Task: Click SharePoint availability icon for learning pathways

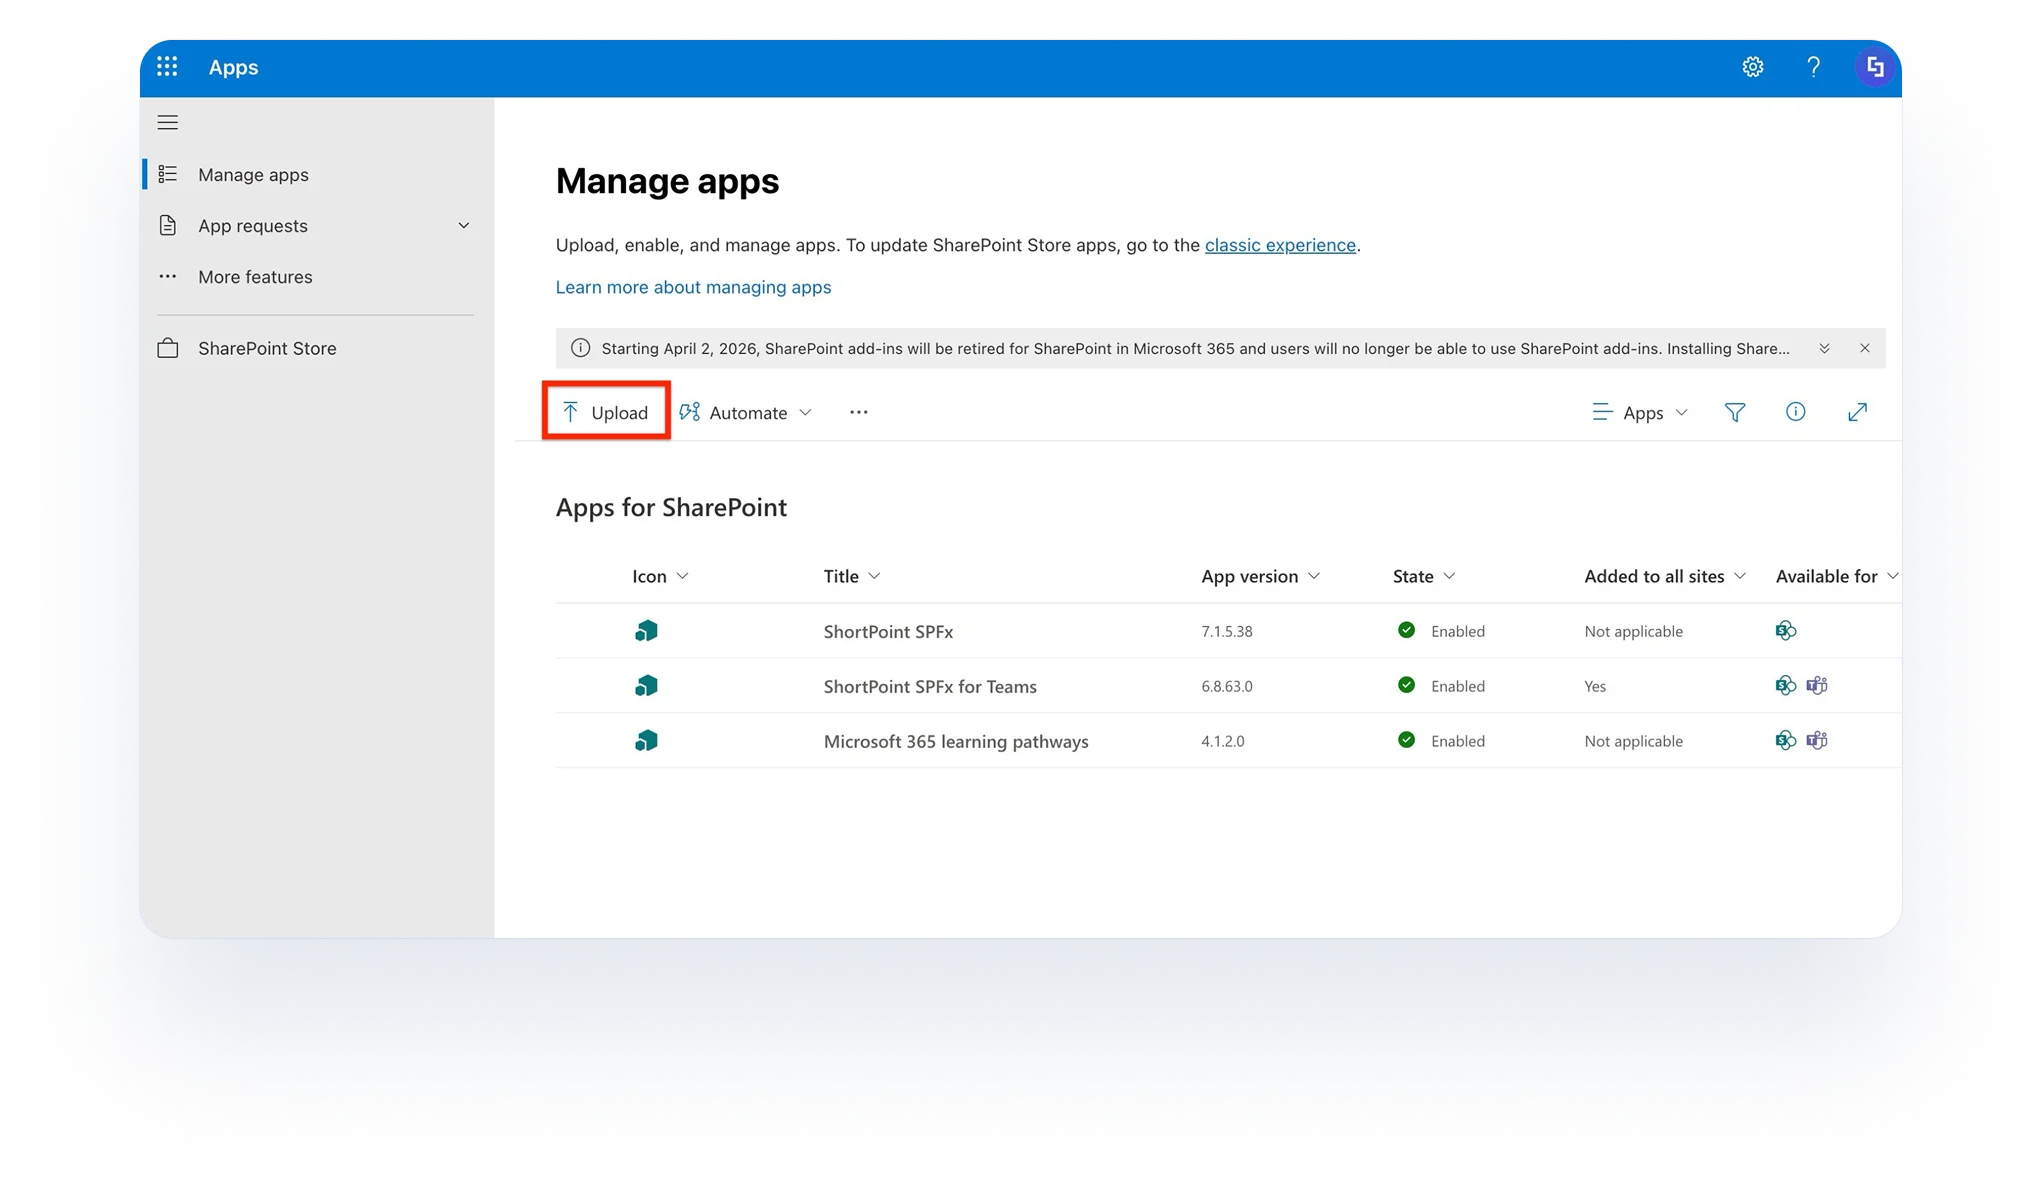Action: click(x=1786, y=740)
